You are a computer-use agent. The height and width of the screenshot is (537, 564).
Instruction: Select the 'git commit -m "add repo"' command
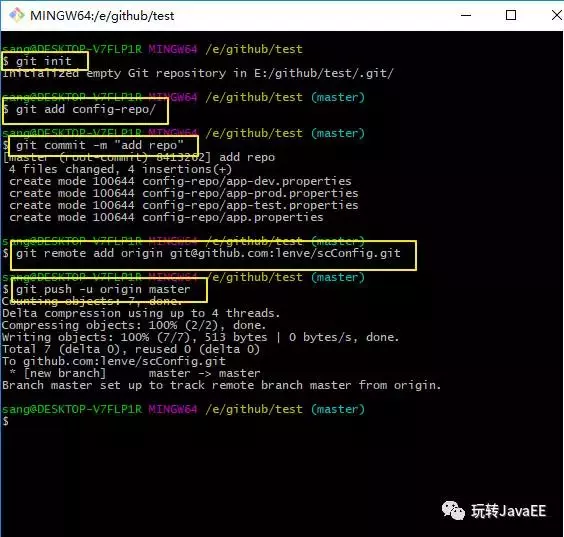pyautogui.click(x=100, y=145)
